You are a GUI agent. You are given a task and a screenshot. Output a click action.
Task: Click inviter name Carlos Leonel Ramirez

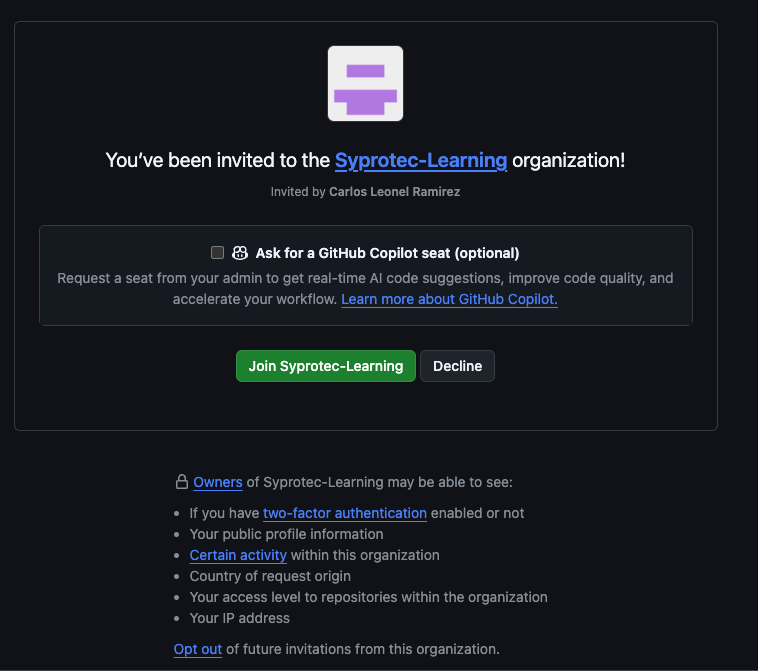[x=394, y=192]
